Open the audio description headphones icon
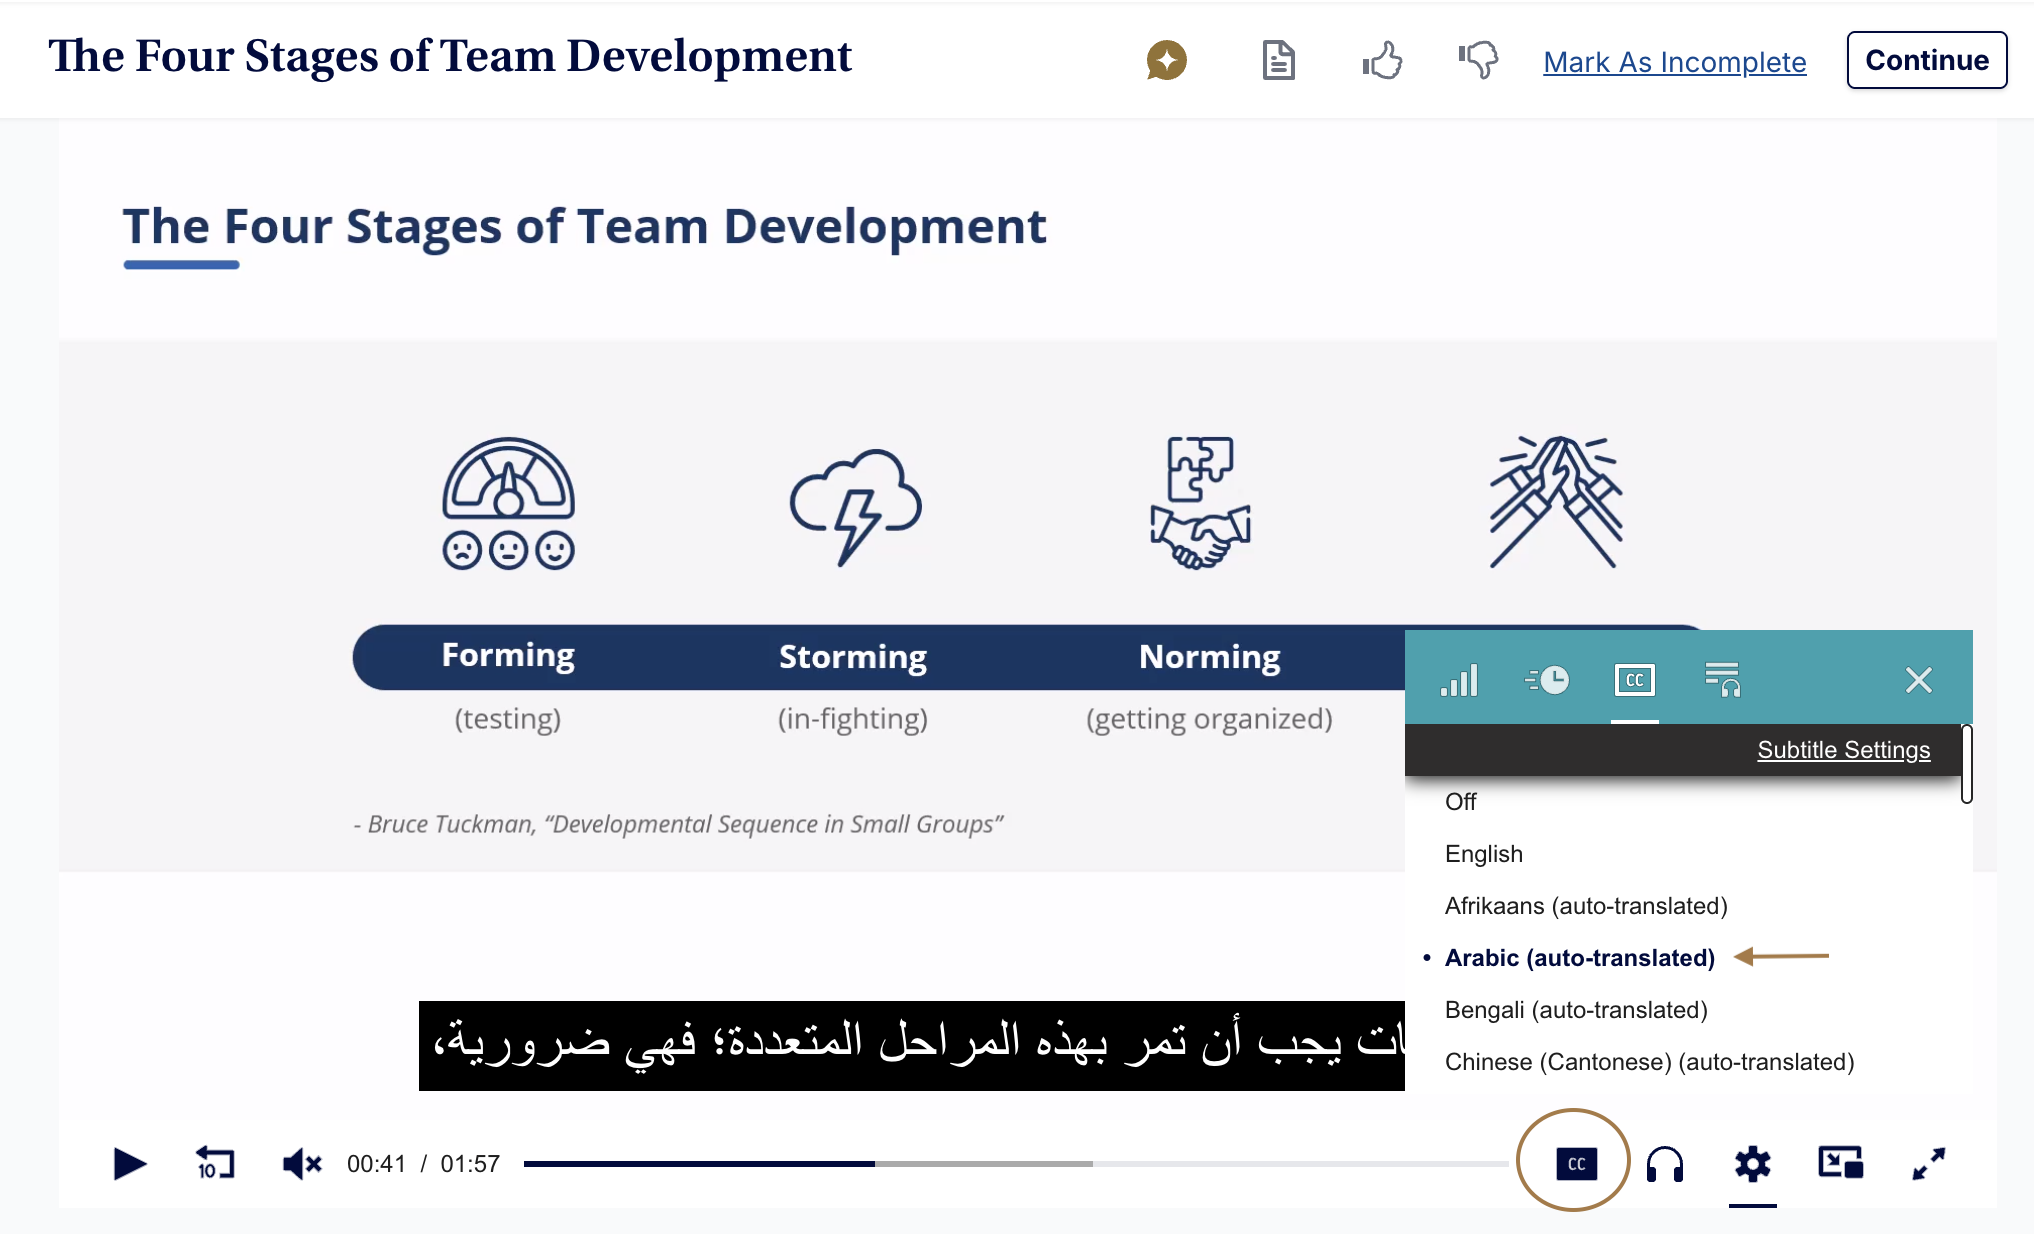This screenshot has height=1234, width=2034. [1665, 1163]
